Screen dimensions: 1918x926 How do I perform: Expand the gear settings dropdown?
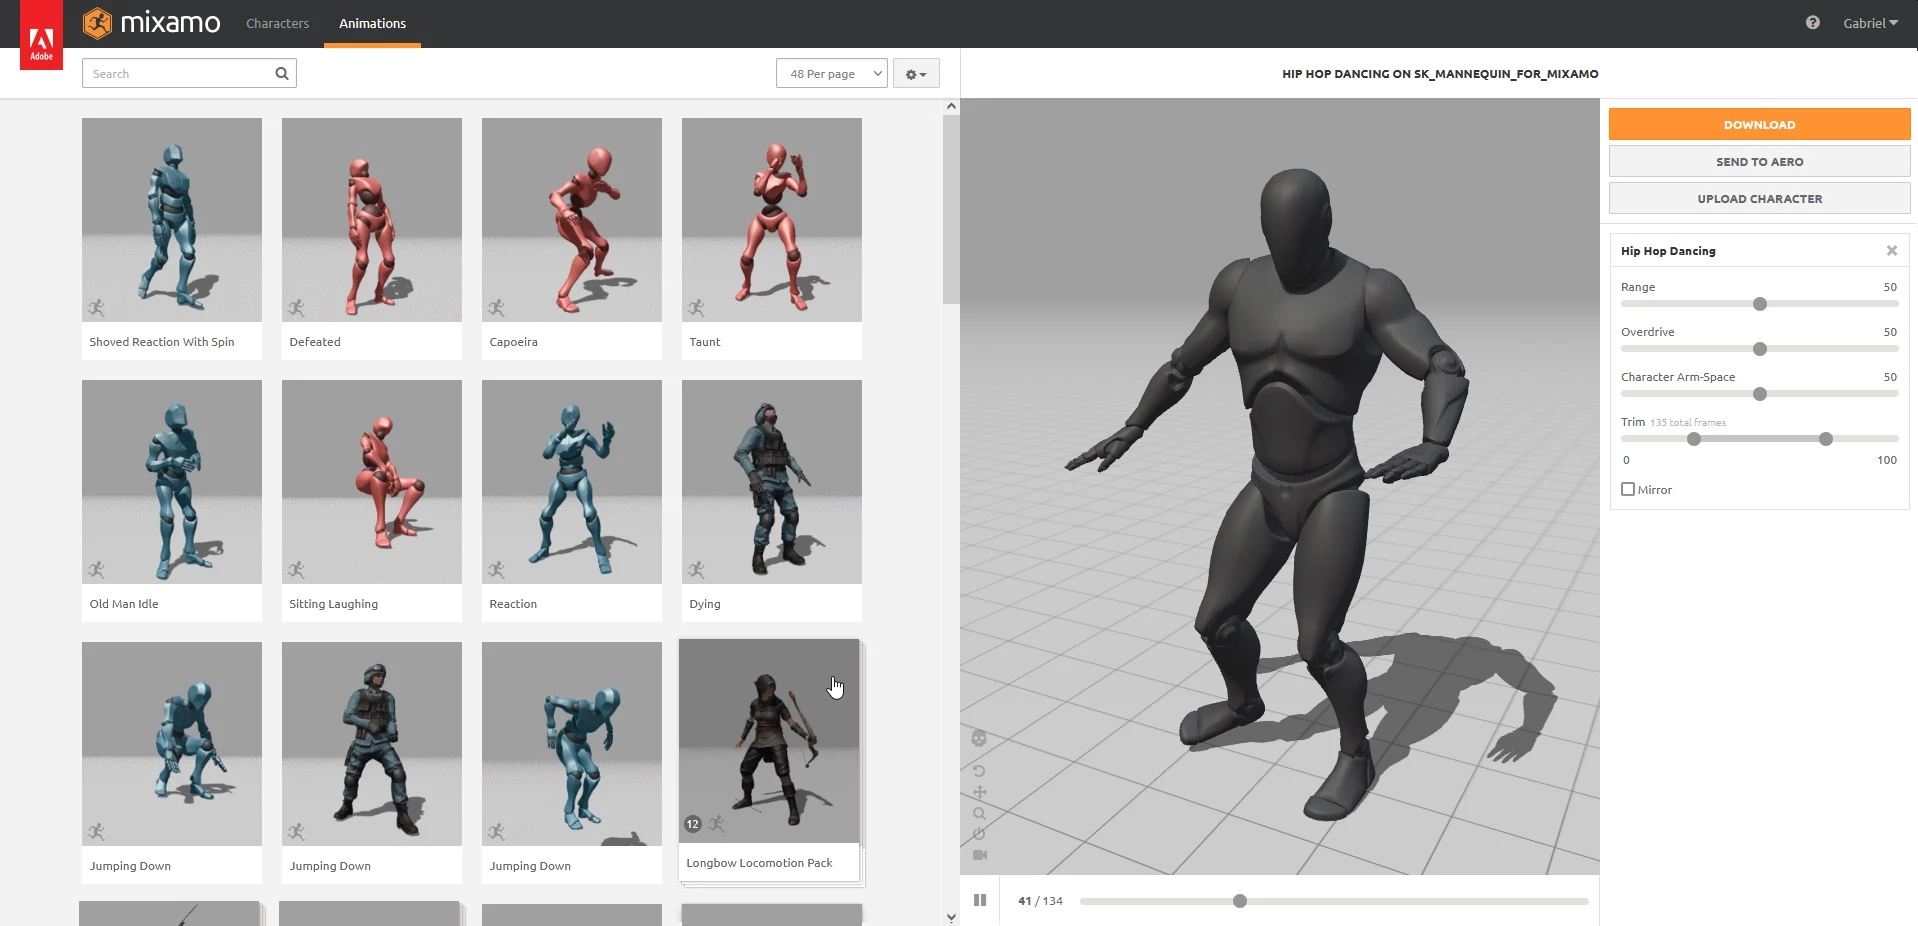[915, 74]
